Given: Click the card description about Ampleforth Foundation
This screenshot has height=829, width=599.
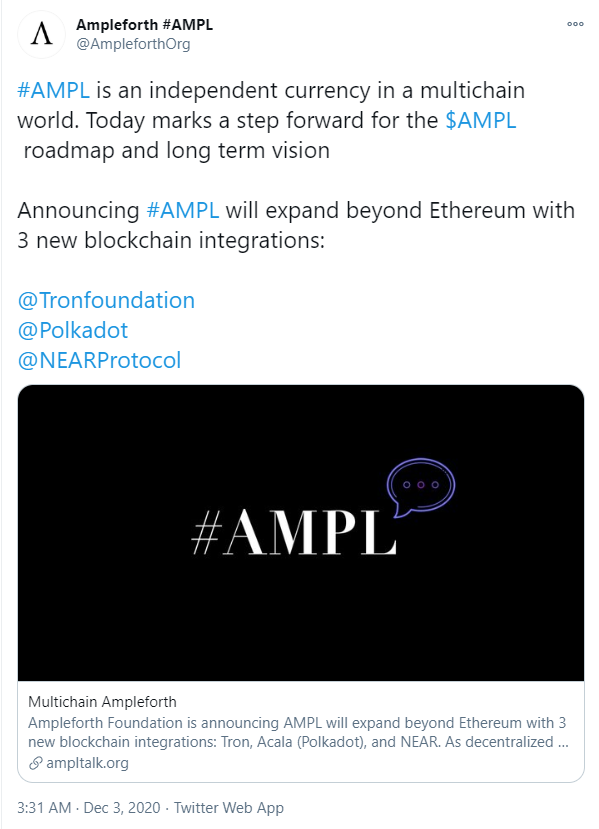Looking at the screenshot, I should pyautogui.click(x=298, y=732).
